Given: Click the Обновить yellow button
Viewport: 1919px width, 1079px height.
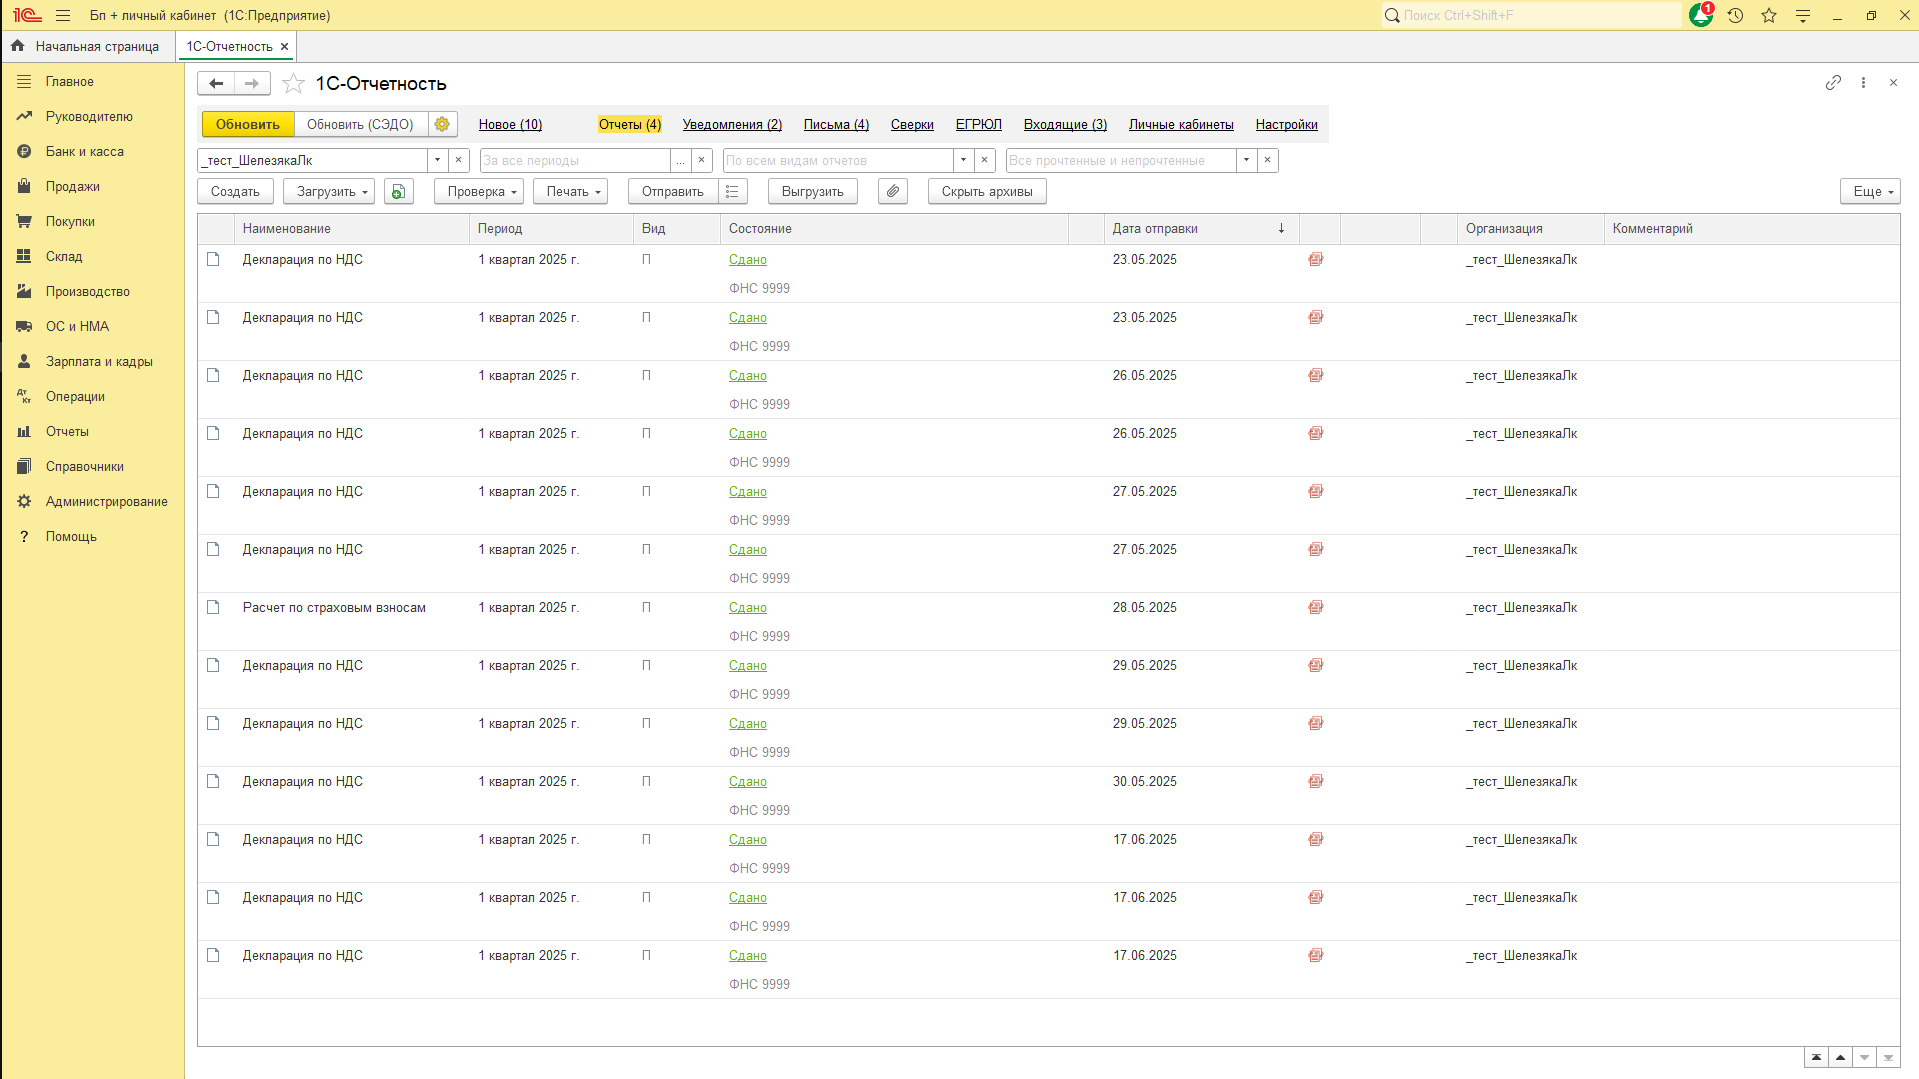Looking at the screenshot, I should click(248, 124).
